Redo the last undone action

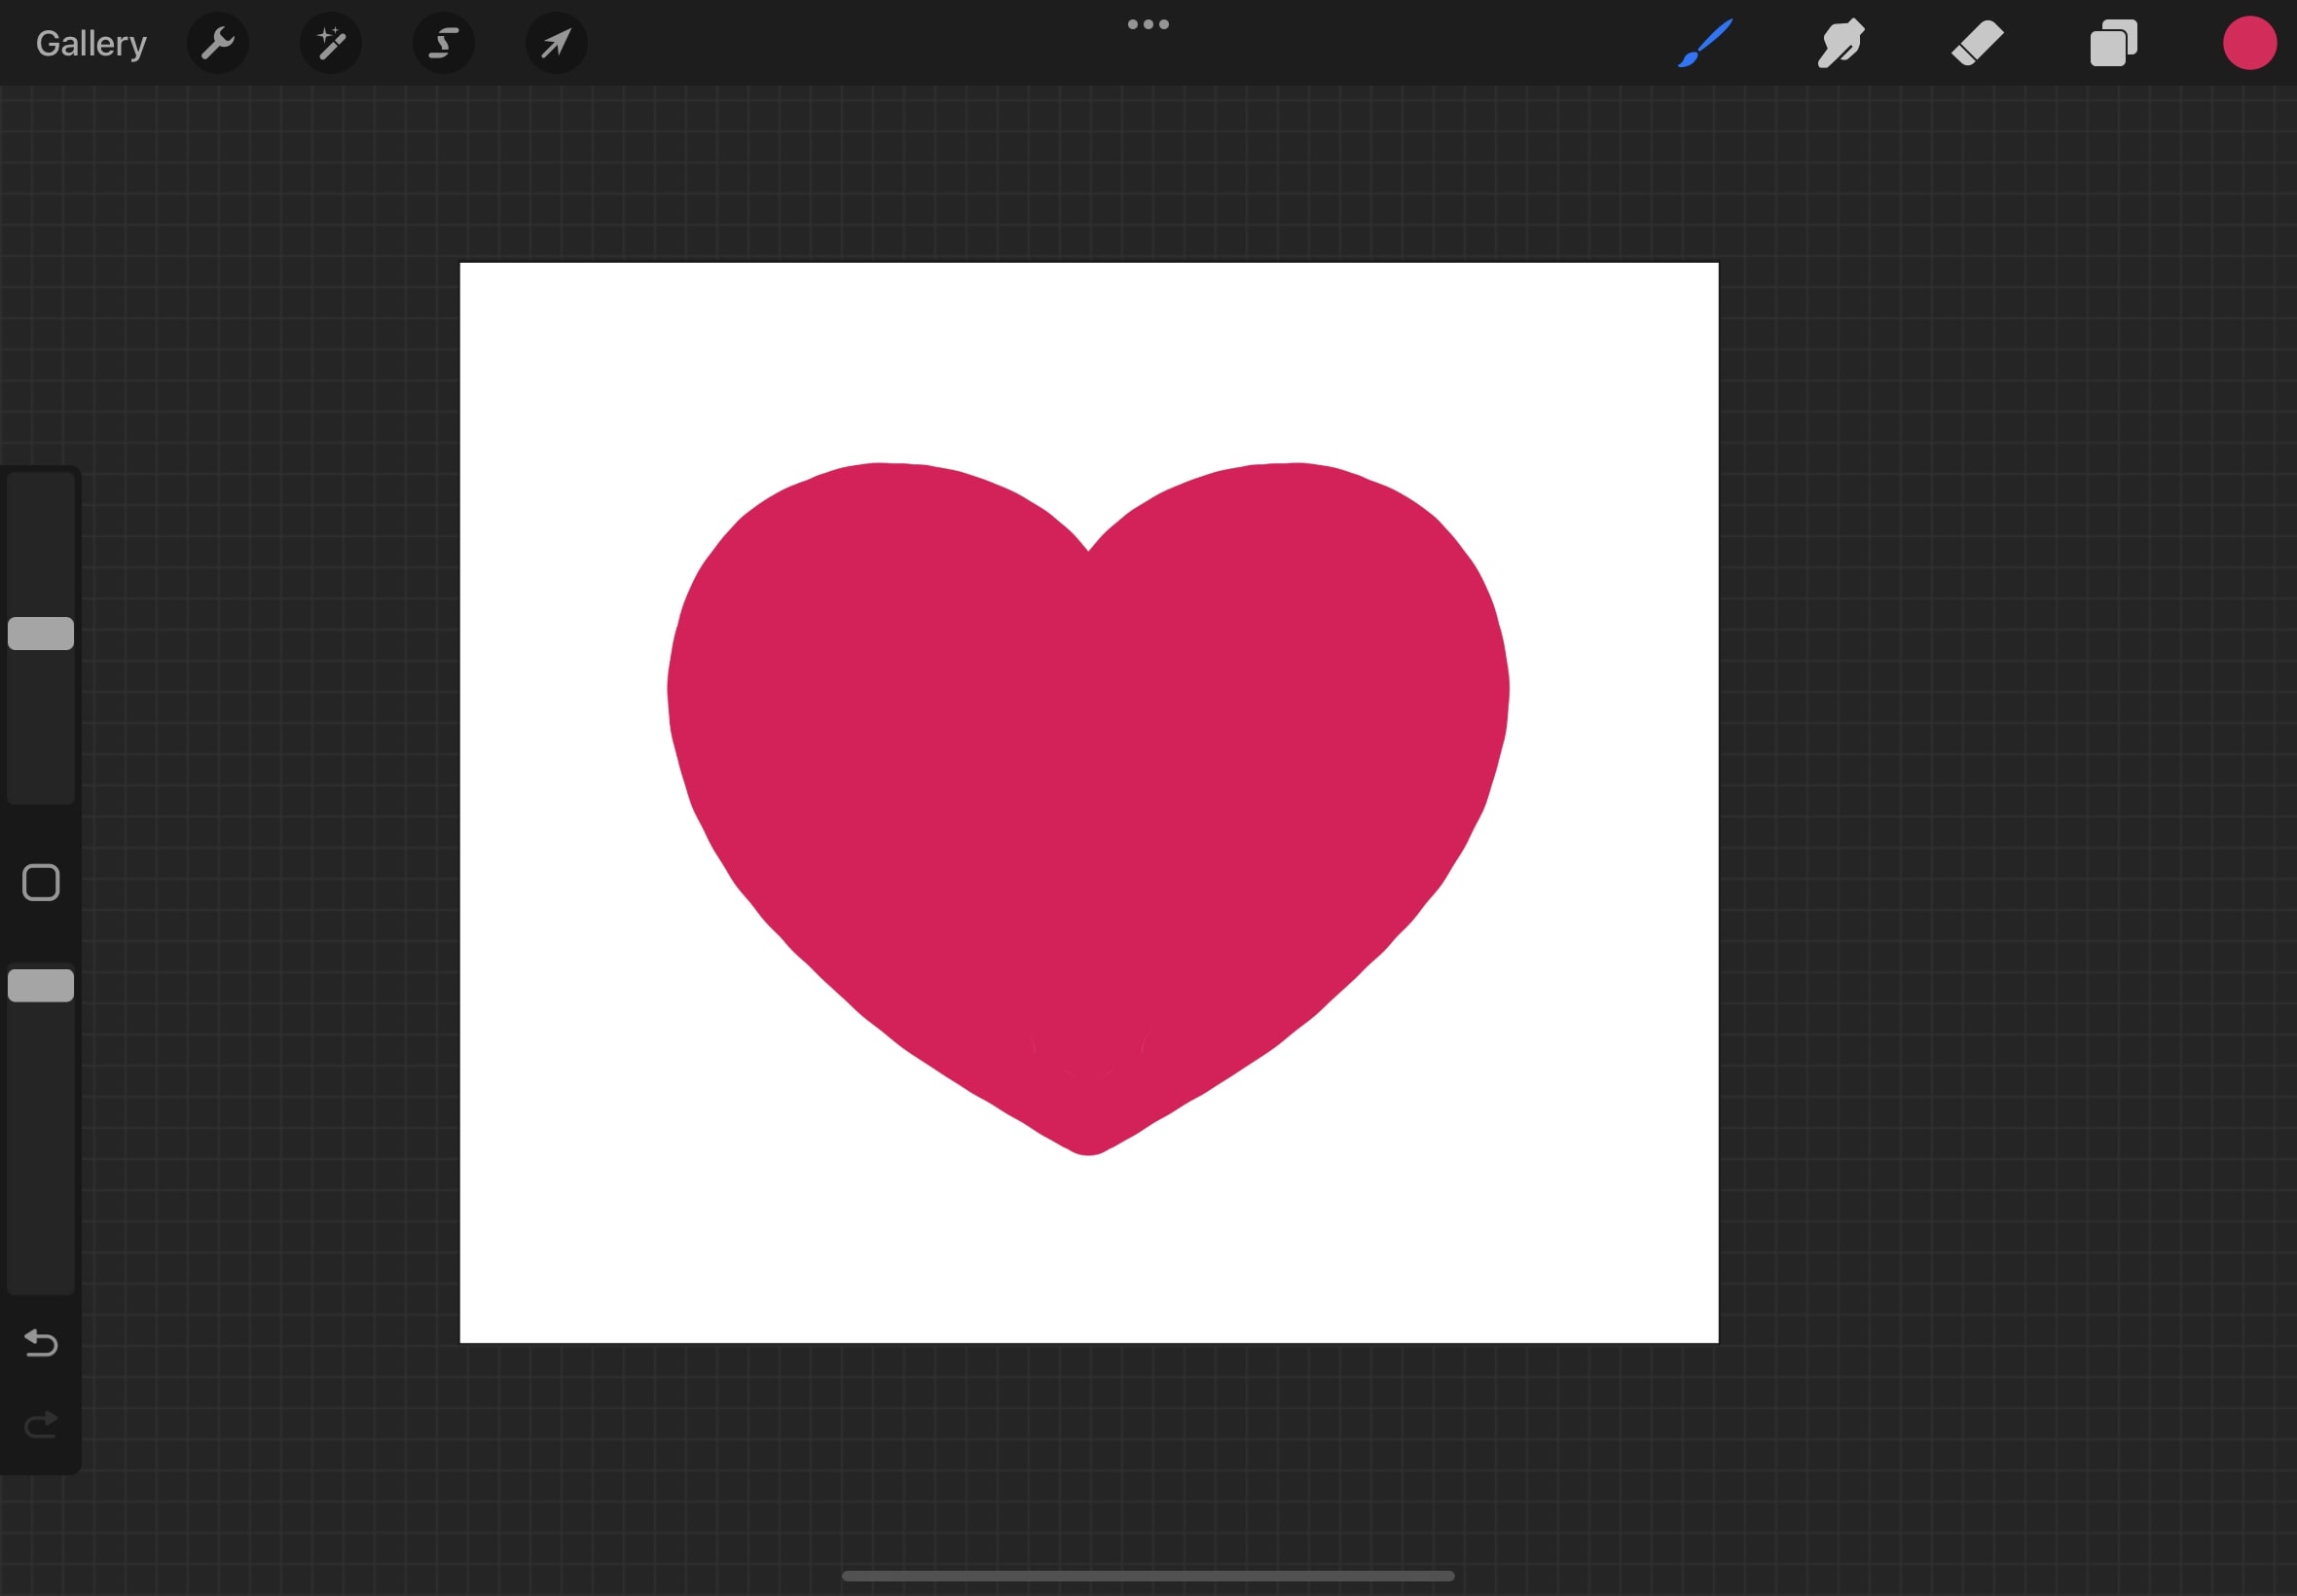pyautogui.click(x=41, y=1424)
